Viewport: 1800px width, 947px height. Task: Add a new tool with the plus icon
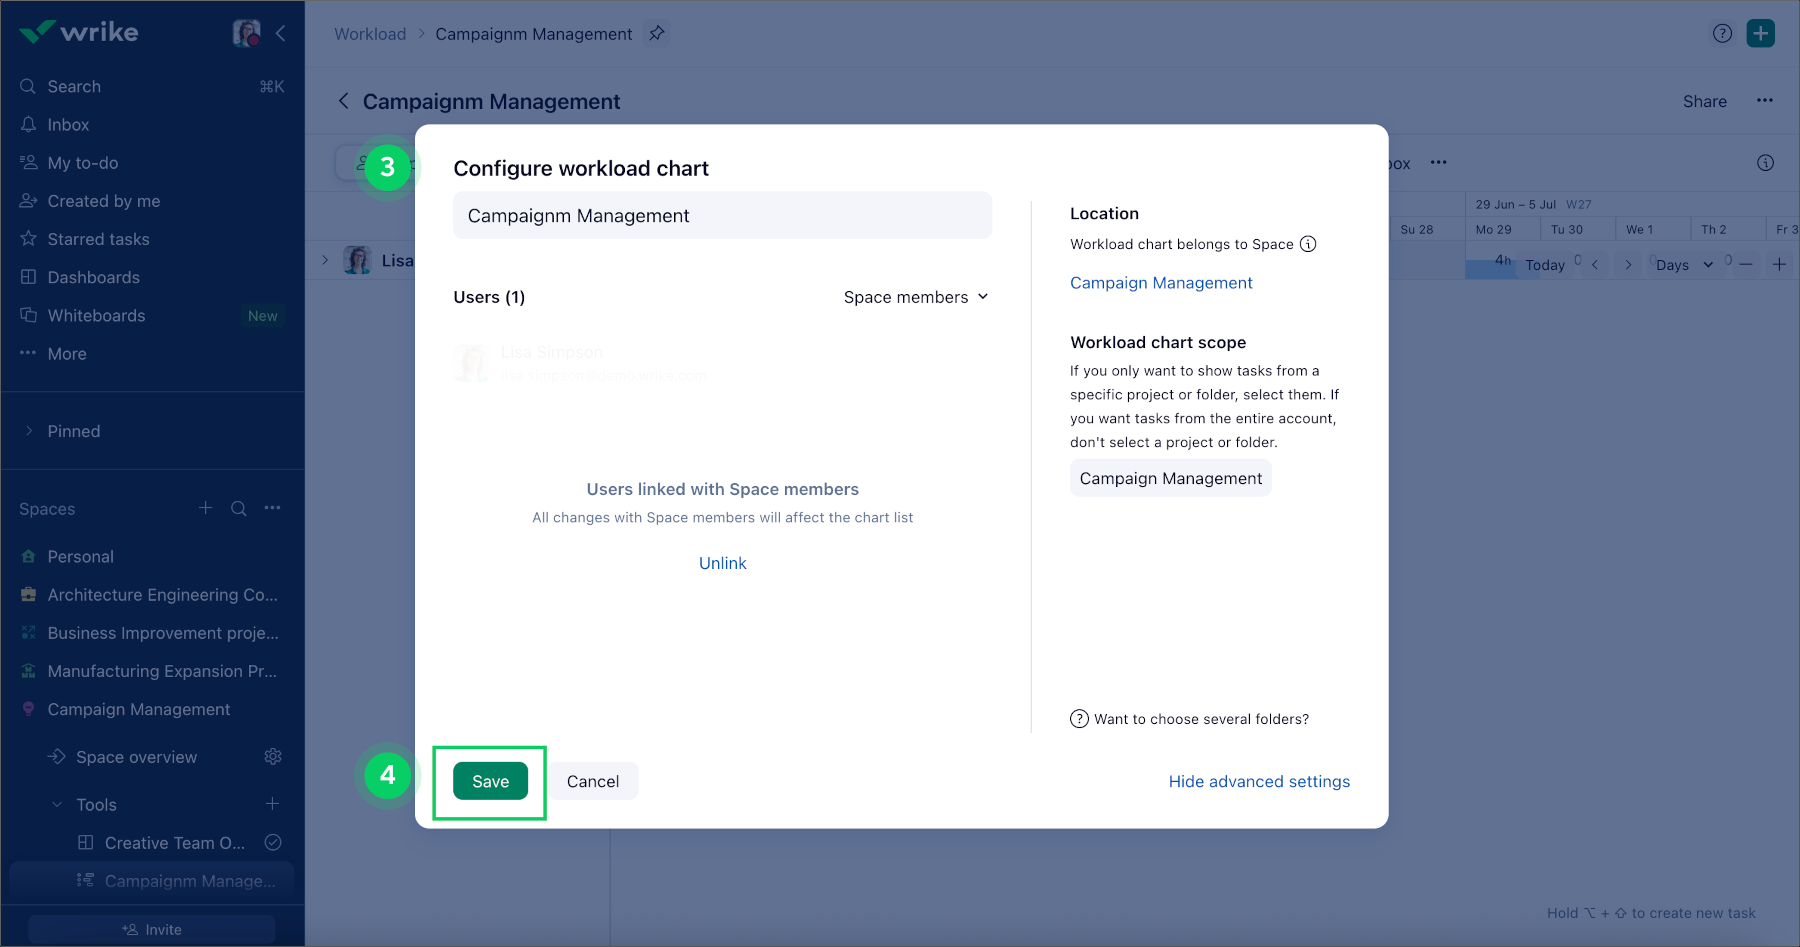pyautogui.click(x=272, y=804)
